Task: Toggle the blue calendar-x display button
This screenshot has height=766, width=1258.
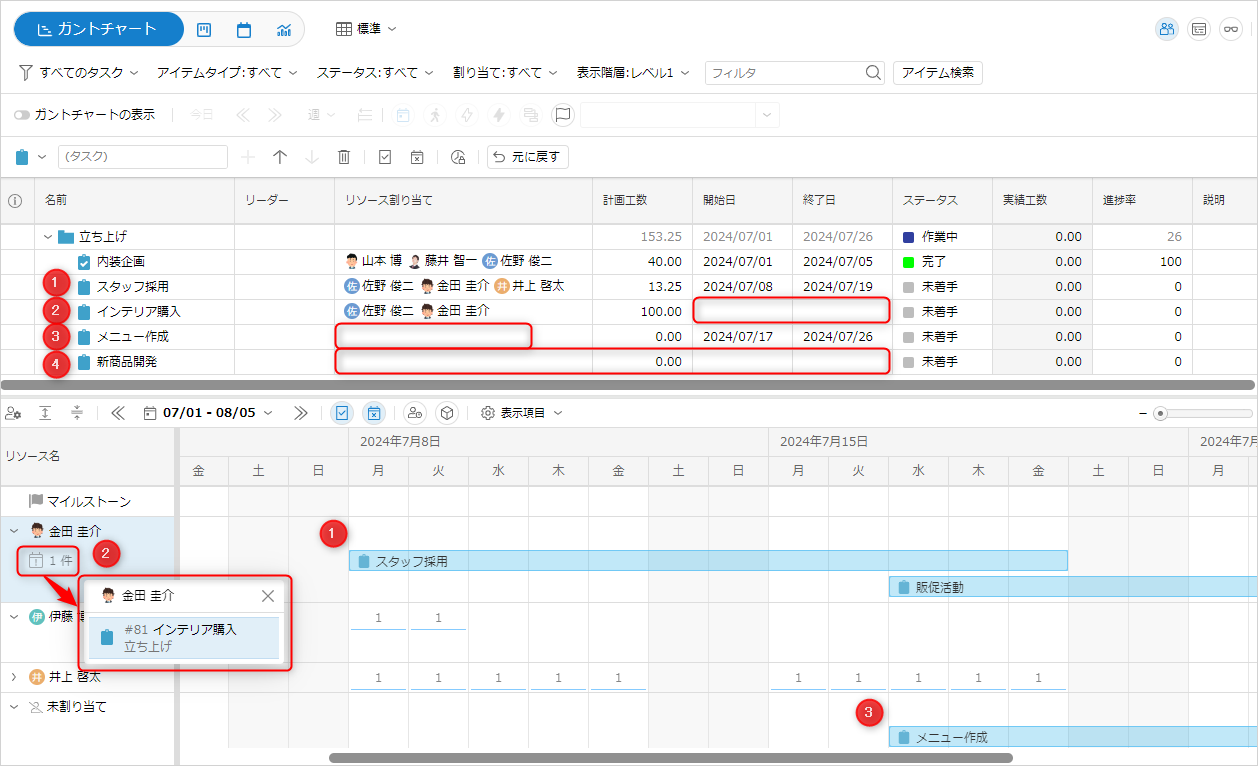Action: pyautogui.click(x=372, y=413)
